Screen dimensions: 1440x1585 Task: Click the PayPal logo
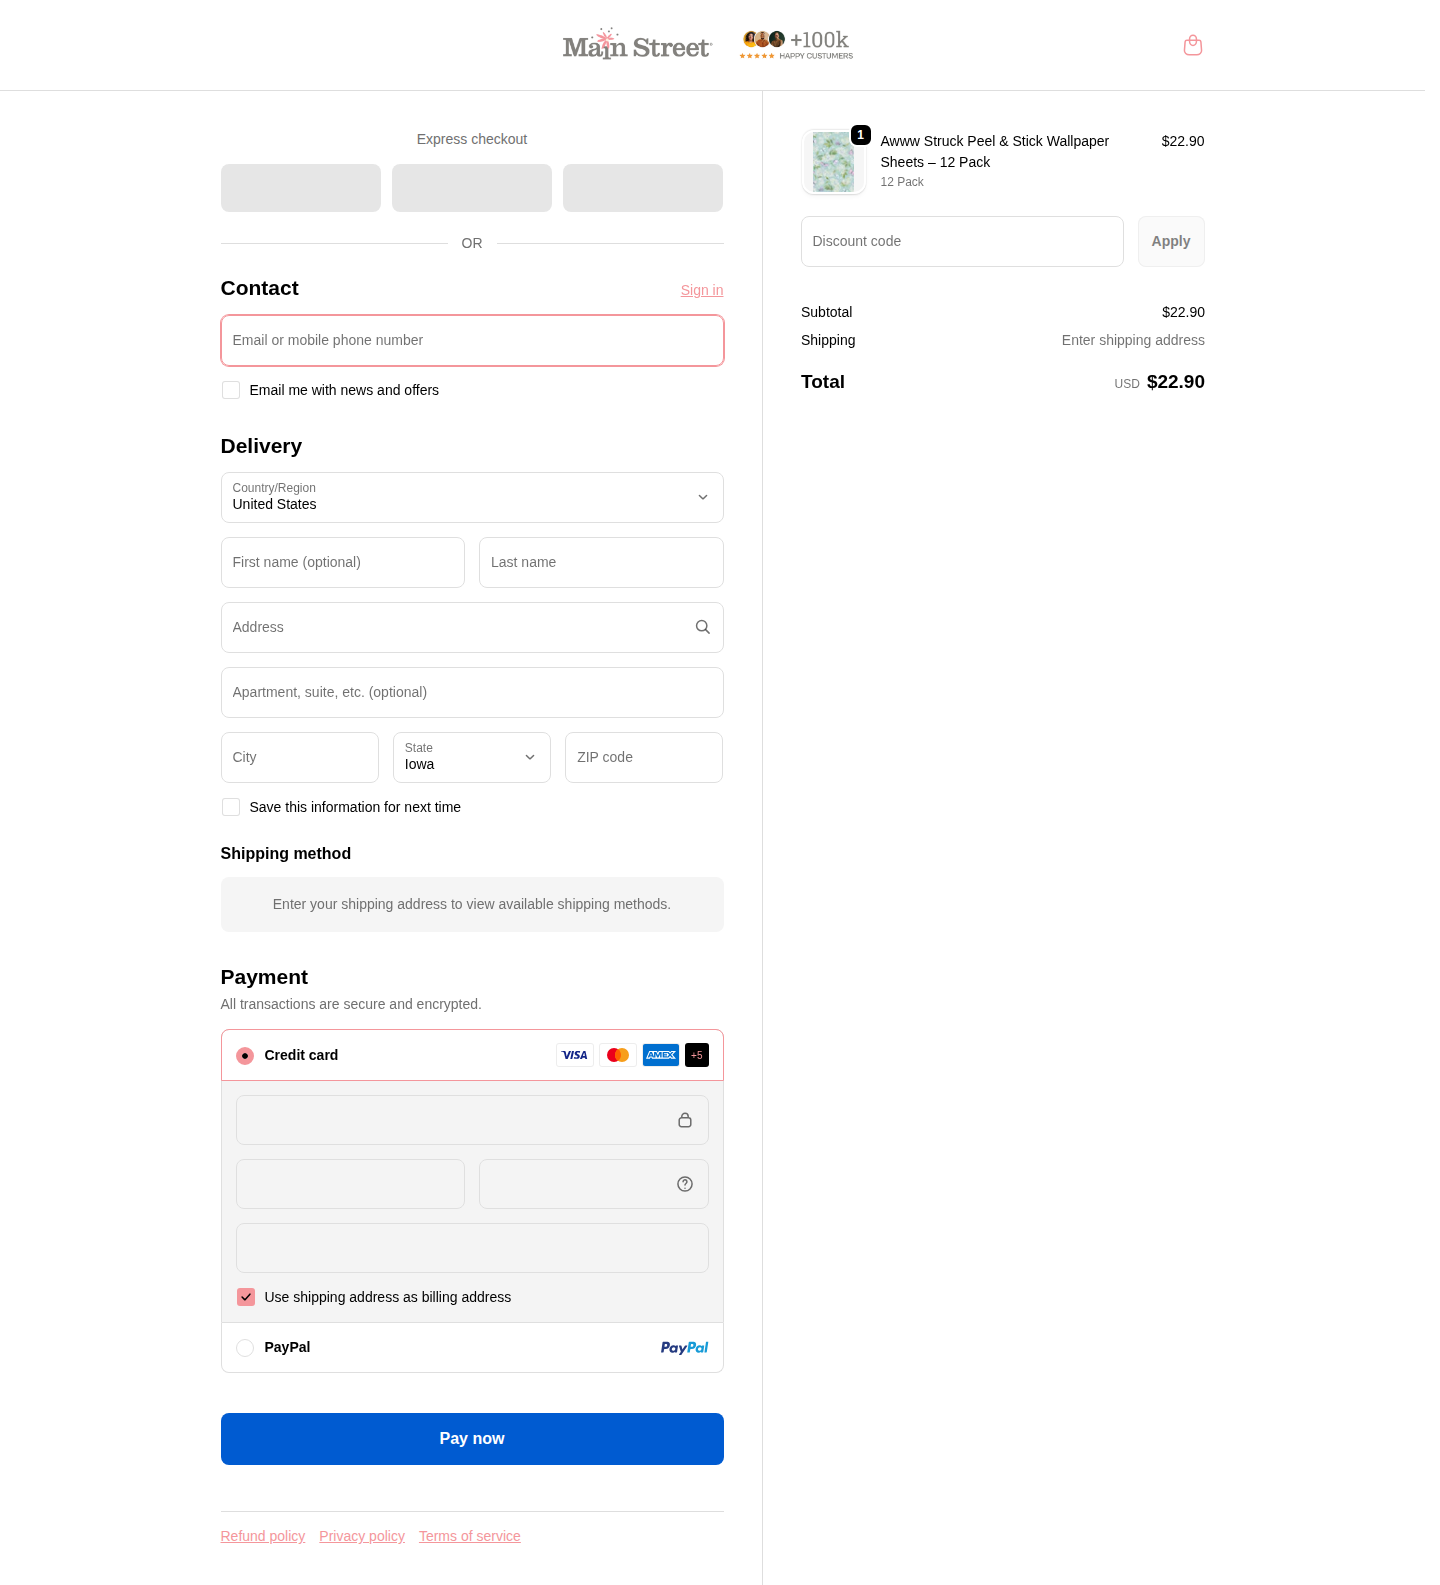coord(684,1348)
